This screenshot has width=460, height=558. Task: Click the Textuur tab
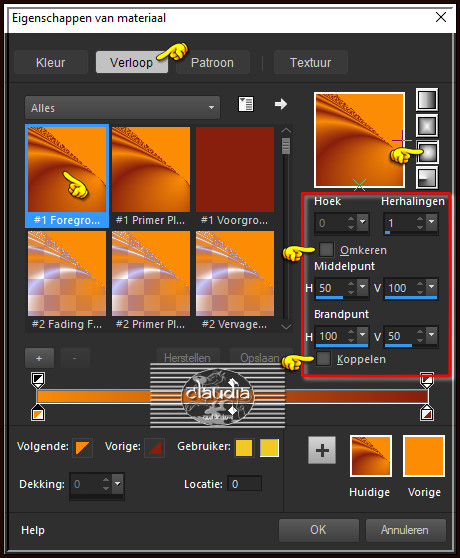[x=311, y=63]
